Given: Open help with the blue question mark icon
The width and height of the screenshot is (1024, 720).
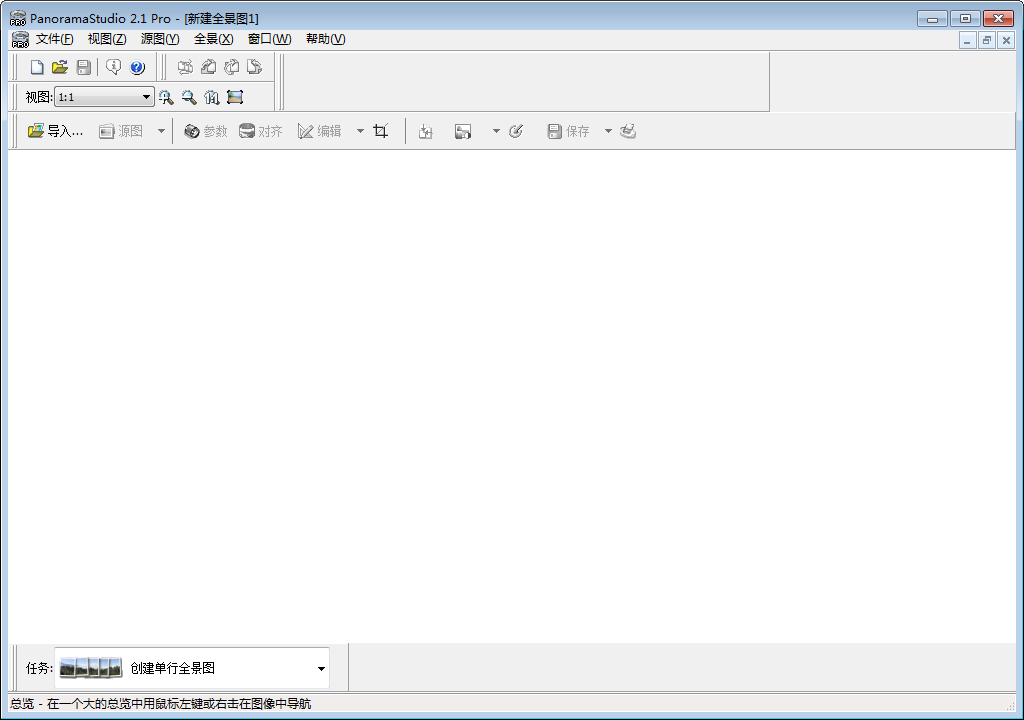Looking at the screenshot, I should pos(137,67).
